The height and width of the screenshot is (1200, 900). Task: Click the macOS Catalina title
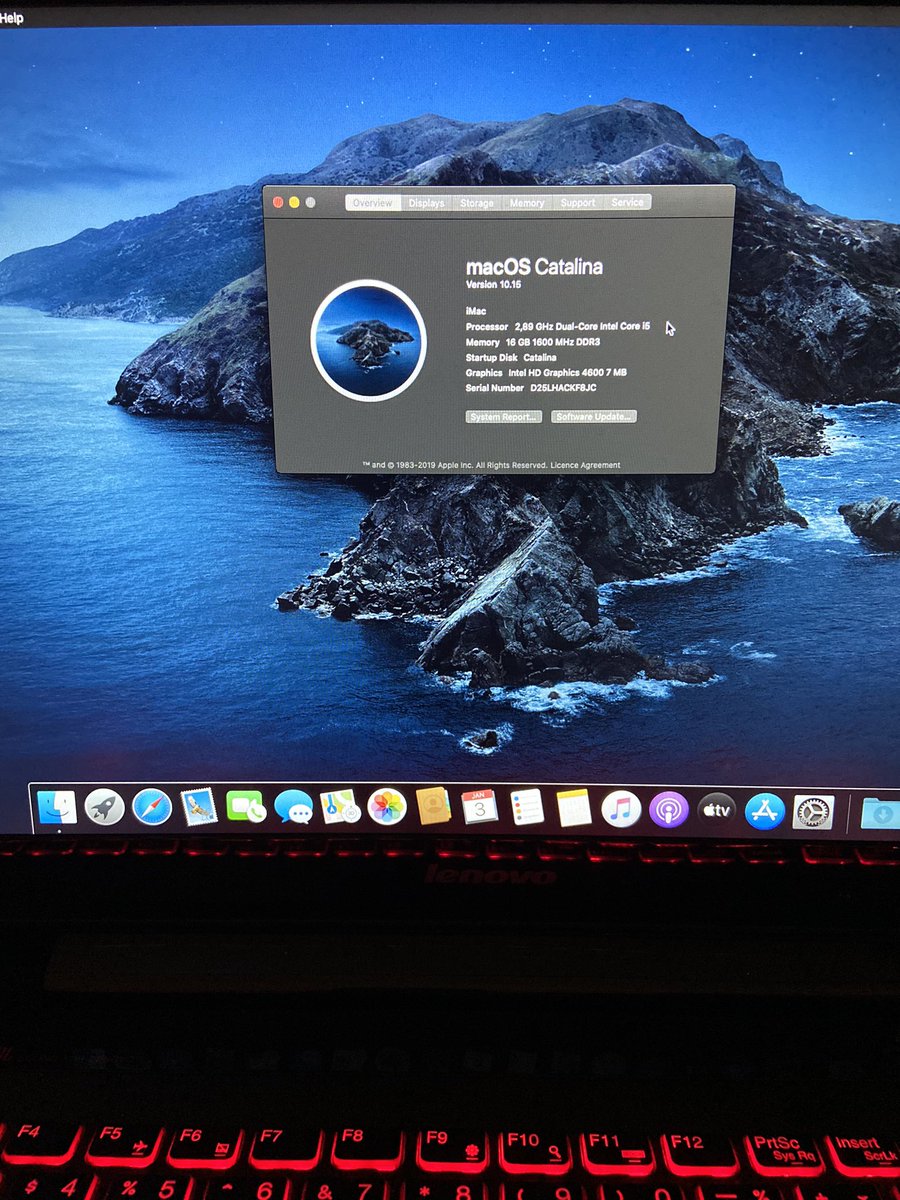(x=534, y=267)
